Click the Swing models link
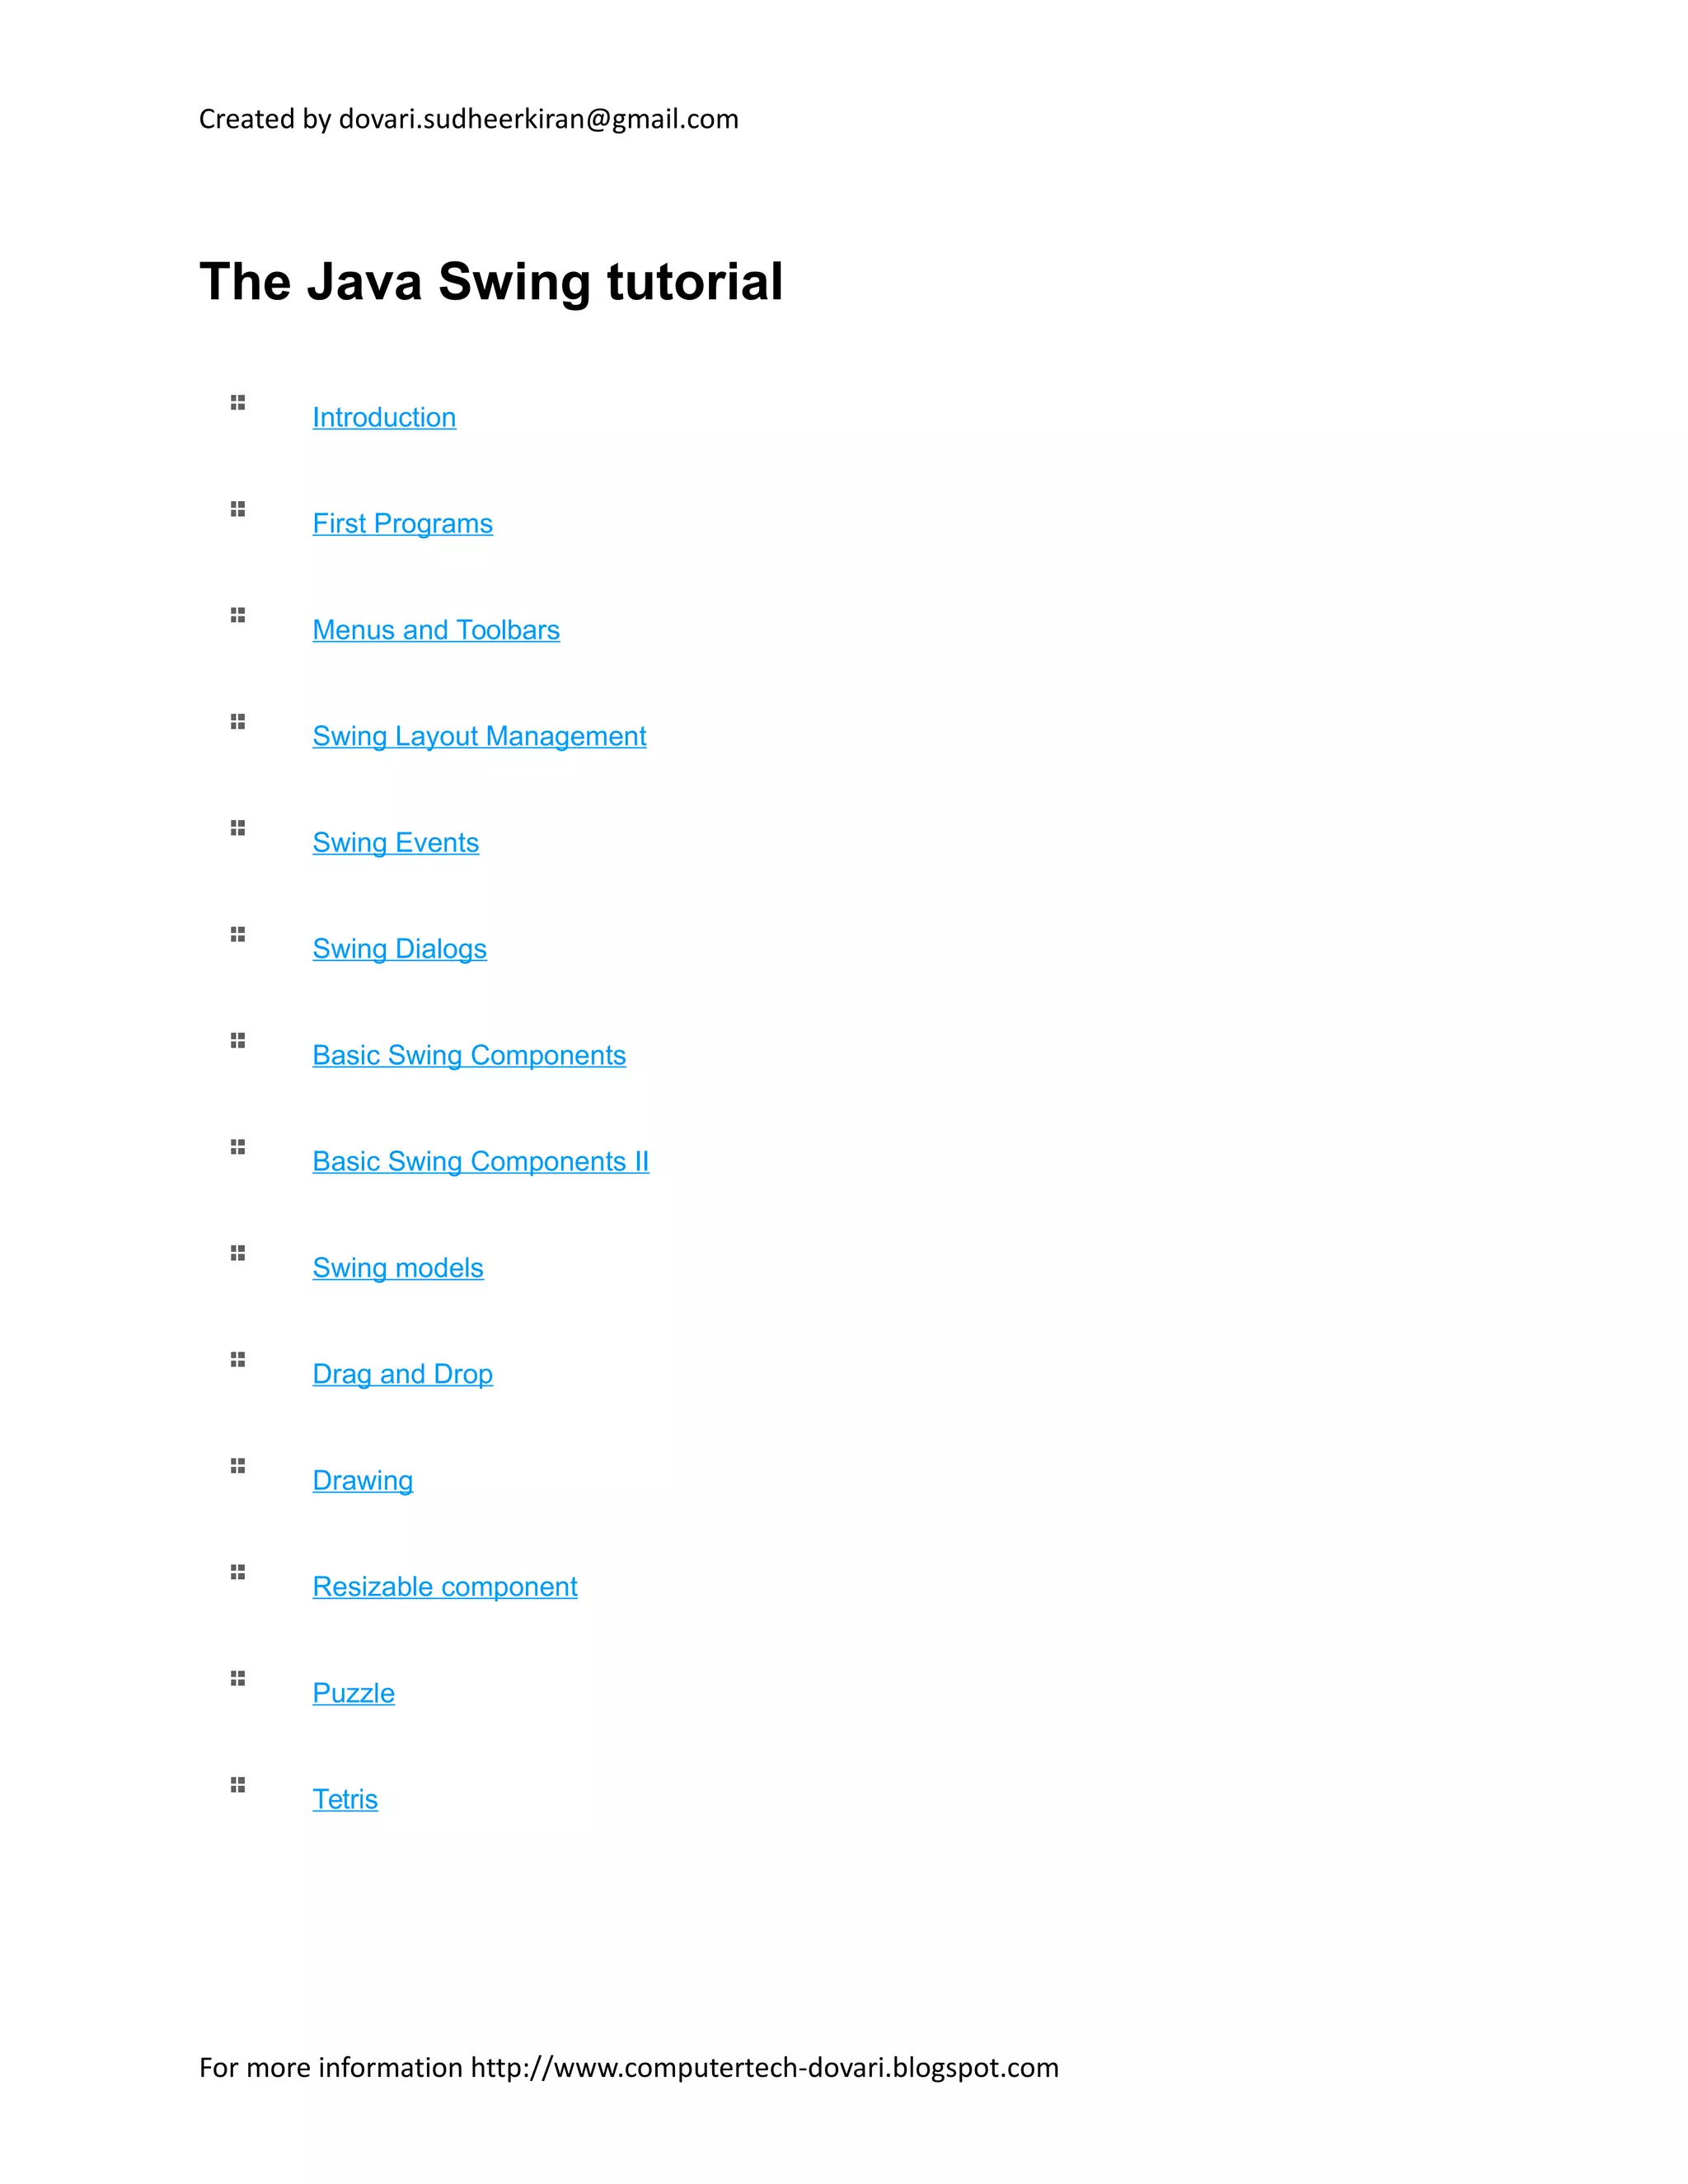 398,1268
